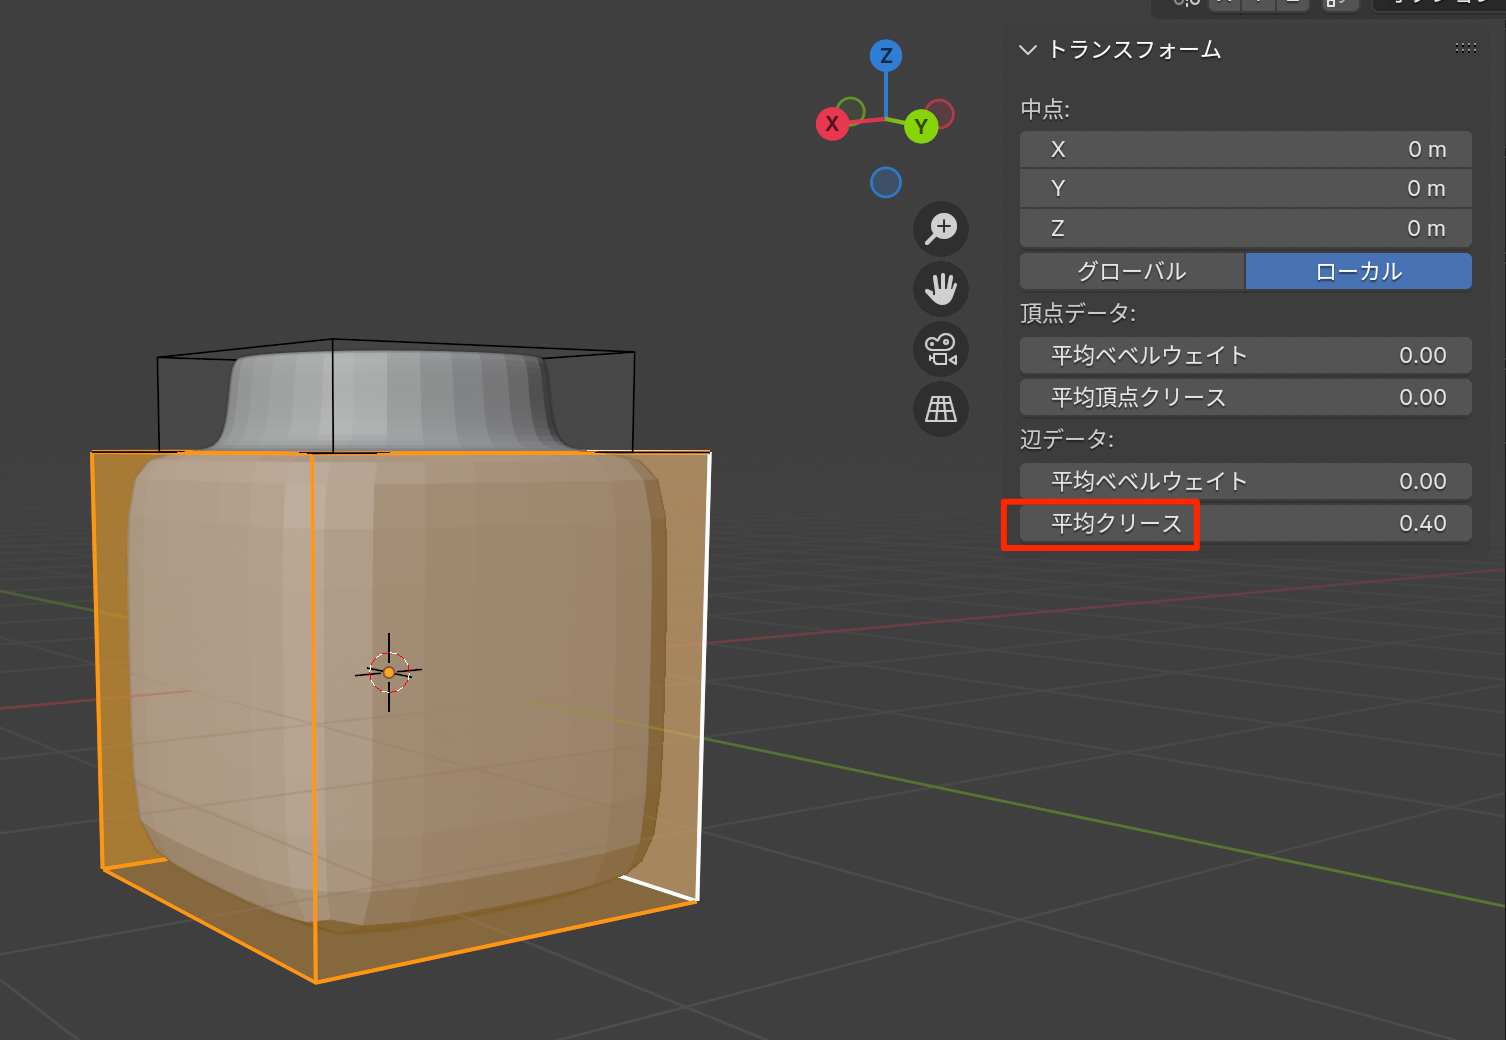The width and height of the screenshot is (1506, 1040).
Task: Click the 中点 Y value field
Action: [1245, 189]
